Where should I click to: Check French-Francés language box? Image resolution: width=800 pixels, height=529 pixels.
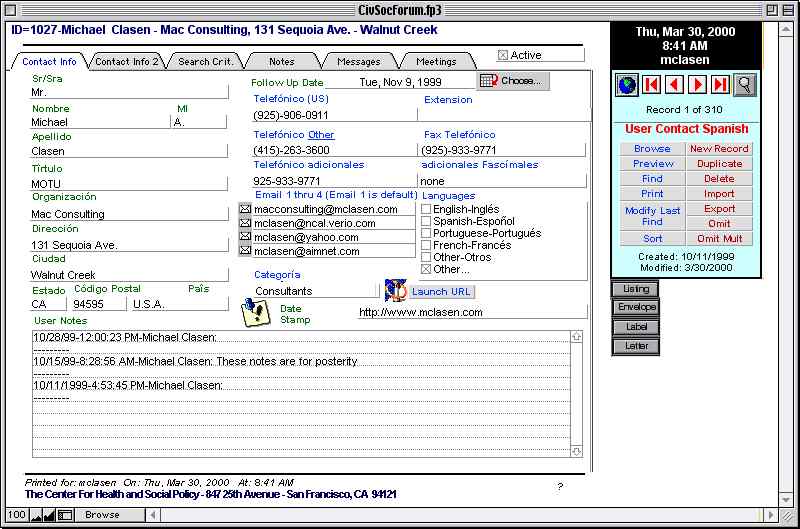pyautogui.click(x=426, y=245)
